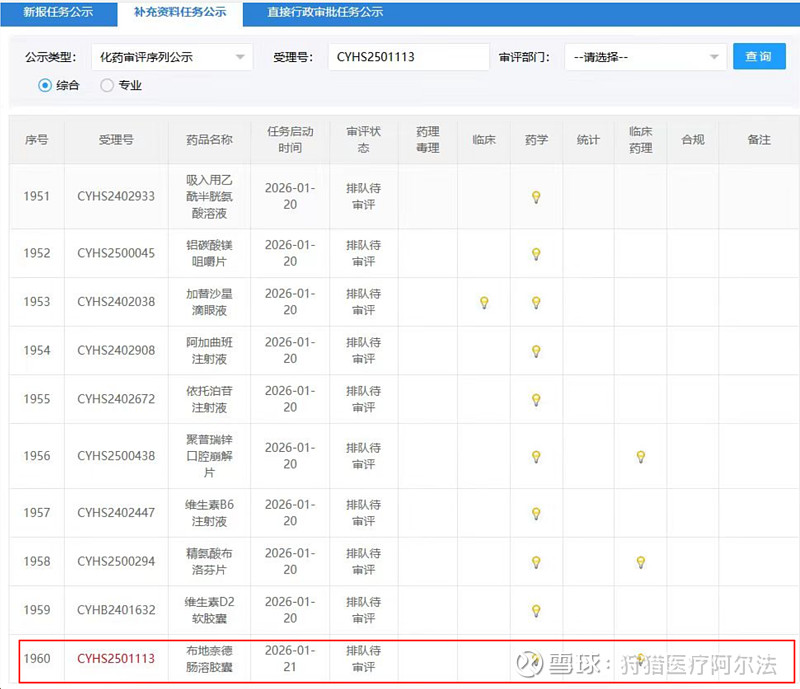Click the 合规 column header

692,140
